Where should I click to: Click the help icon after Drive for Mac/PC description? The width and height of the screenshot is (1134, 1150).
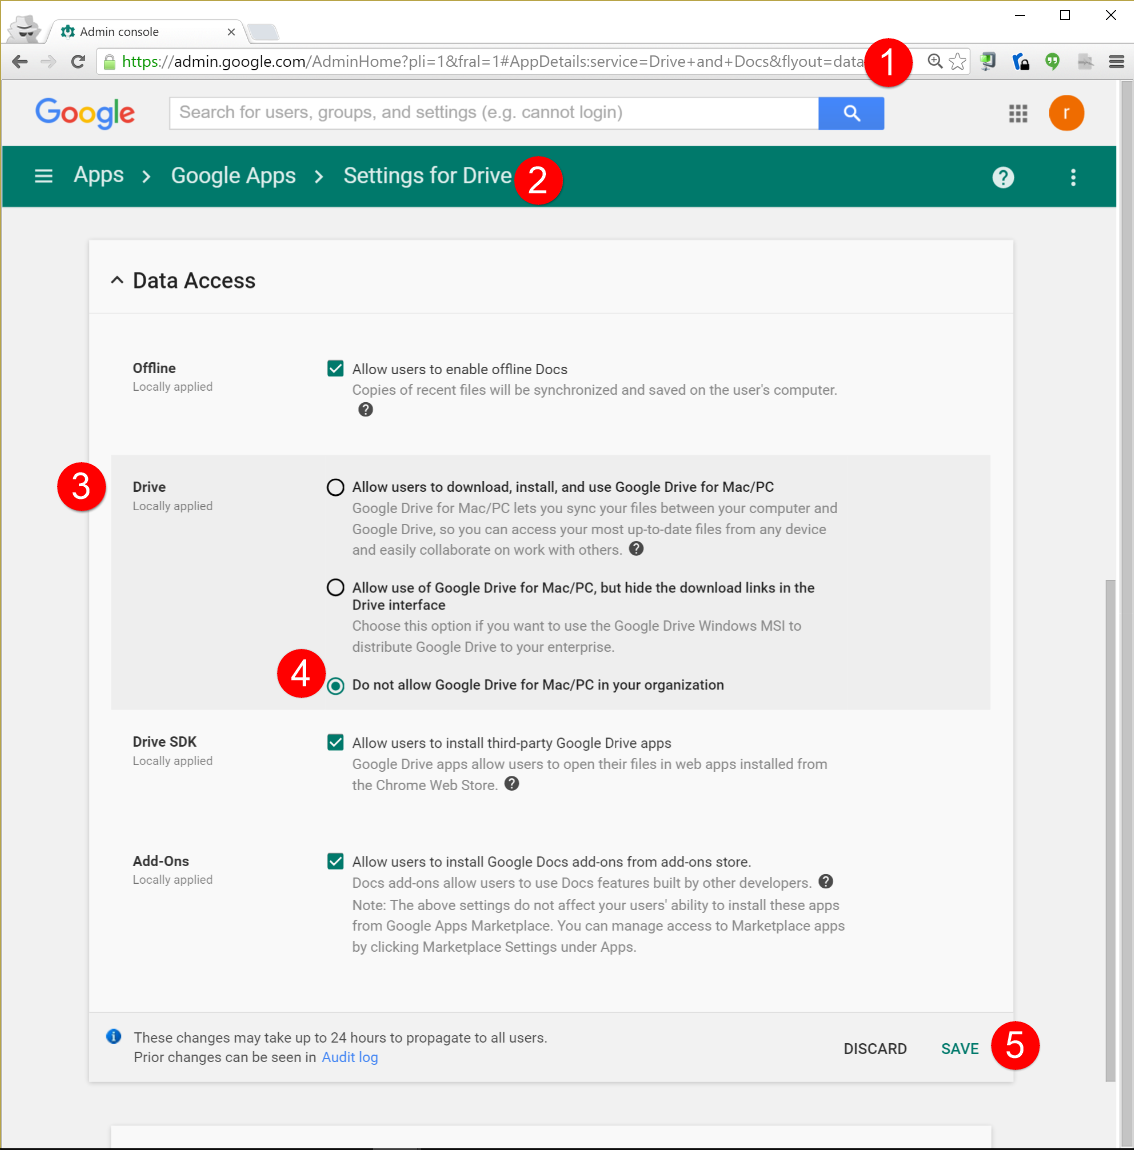(636, 549)
